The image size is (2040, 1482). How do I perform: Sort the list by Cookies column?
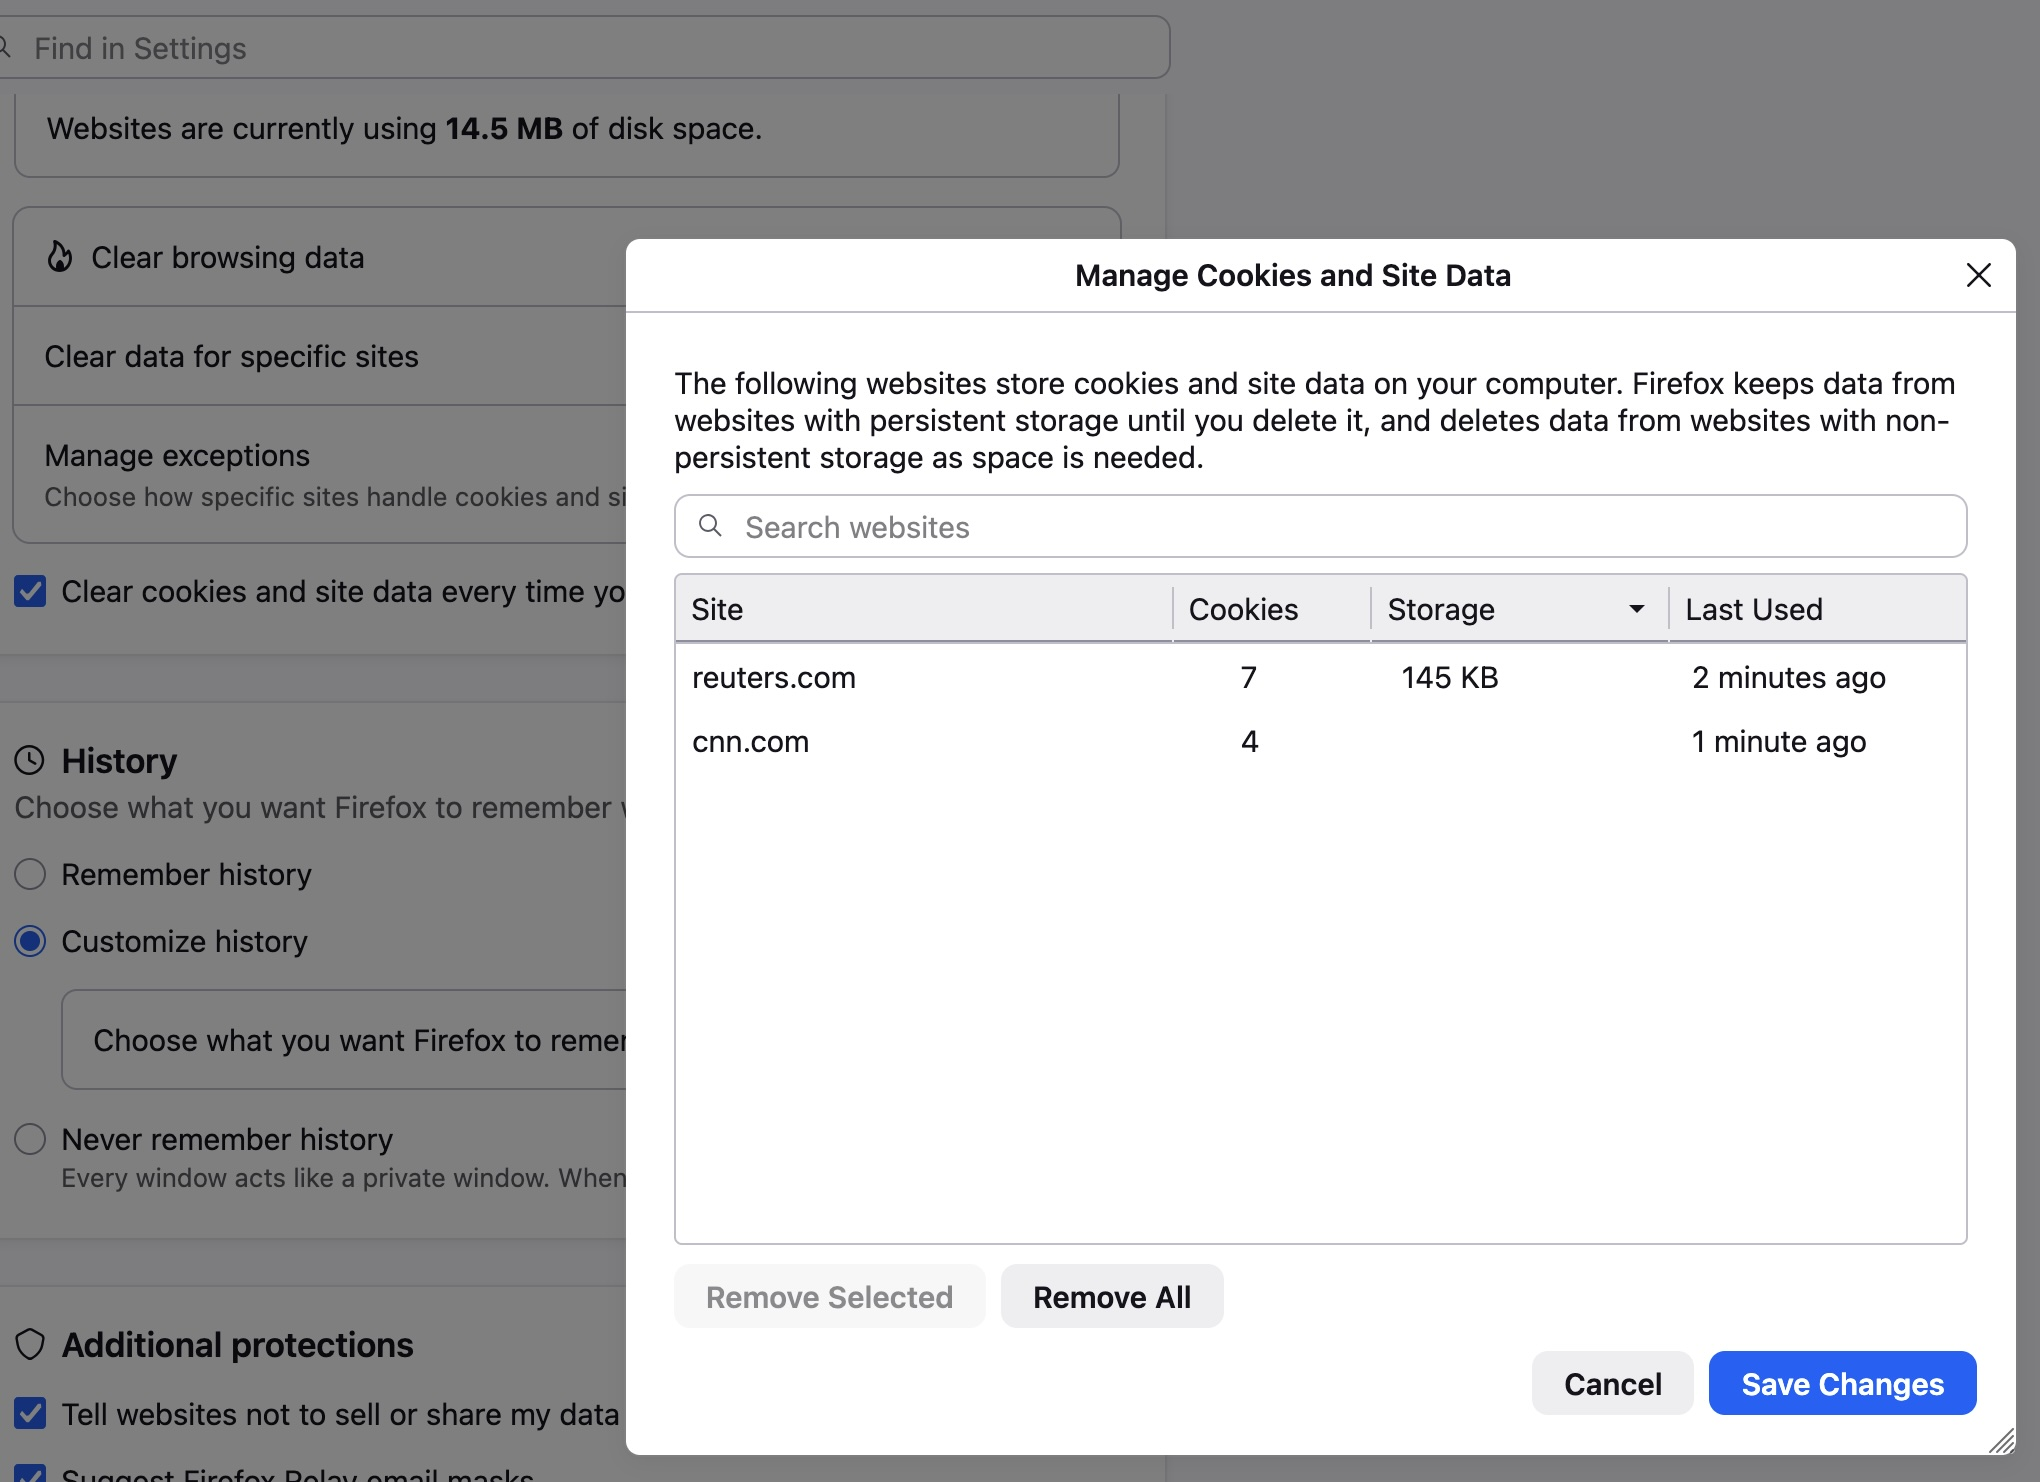1271,609
